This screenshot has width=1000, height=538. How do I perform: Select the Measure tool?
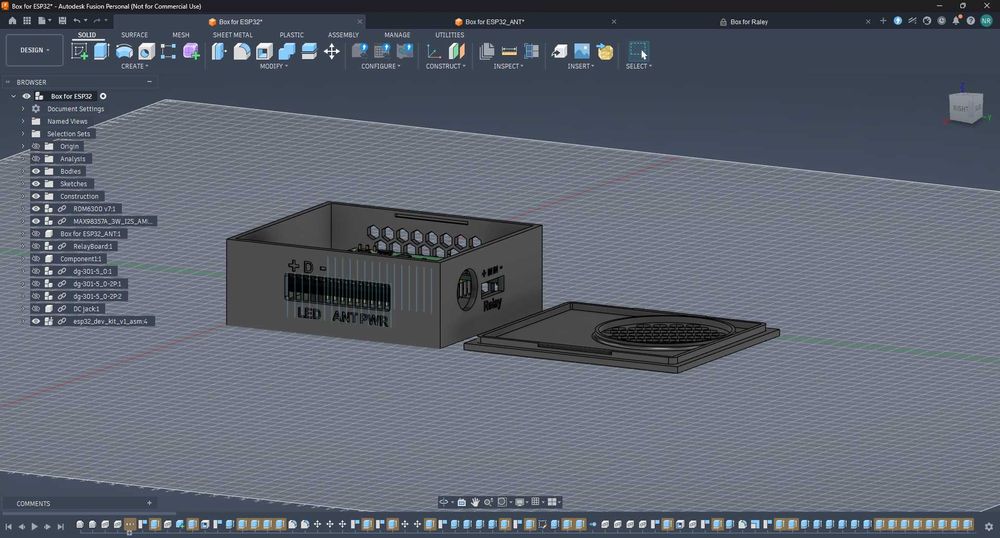pyautogui.click(x=509, y=51)
